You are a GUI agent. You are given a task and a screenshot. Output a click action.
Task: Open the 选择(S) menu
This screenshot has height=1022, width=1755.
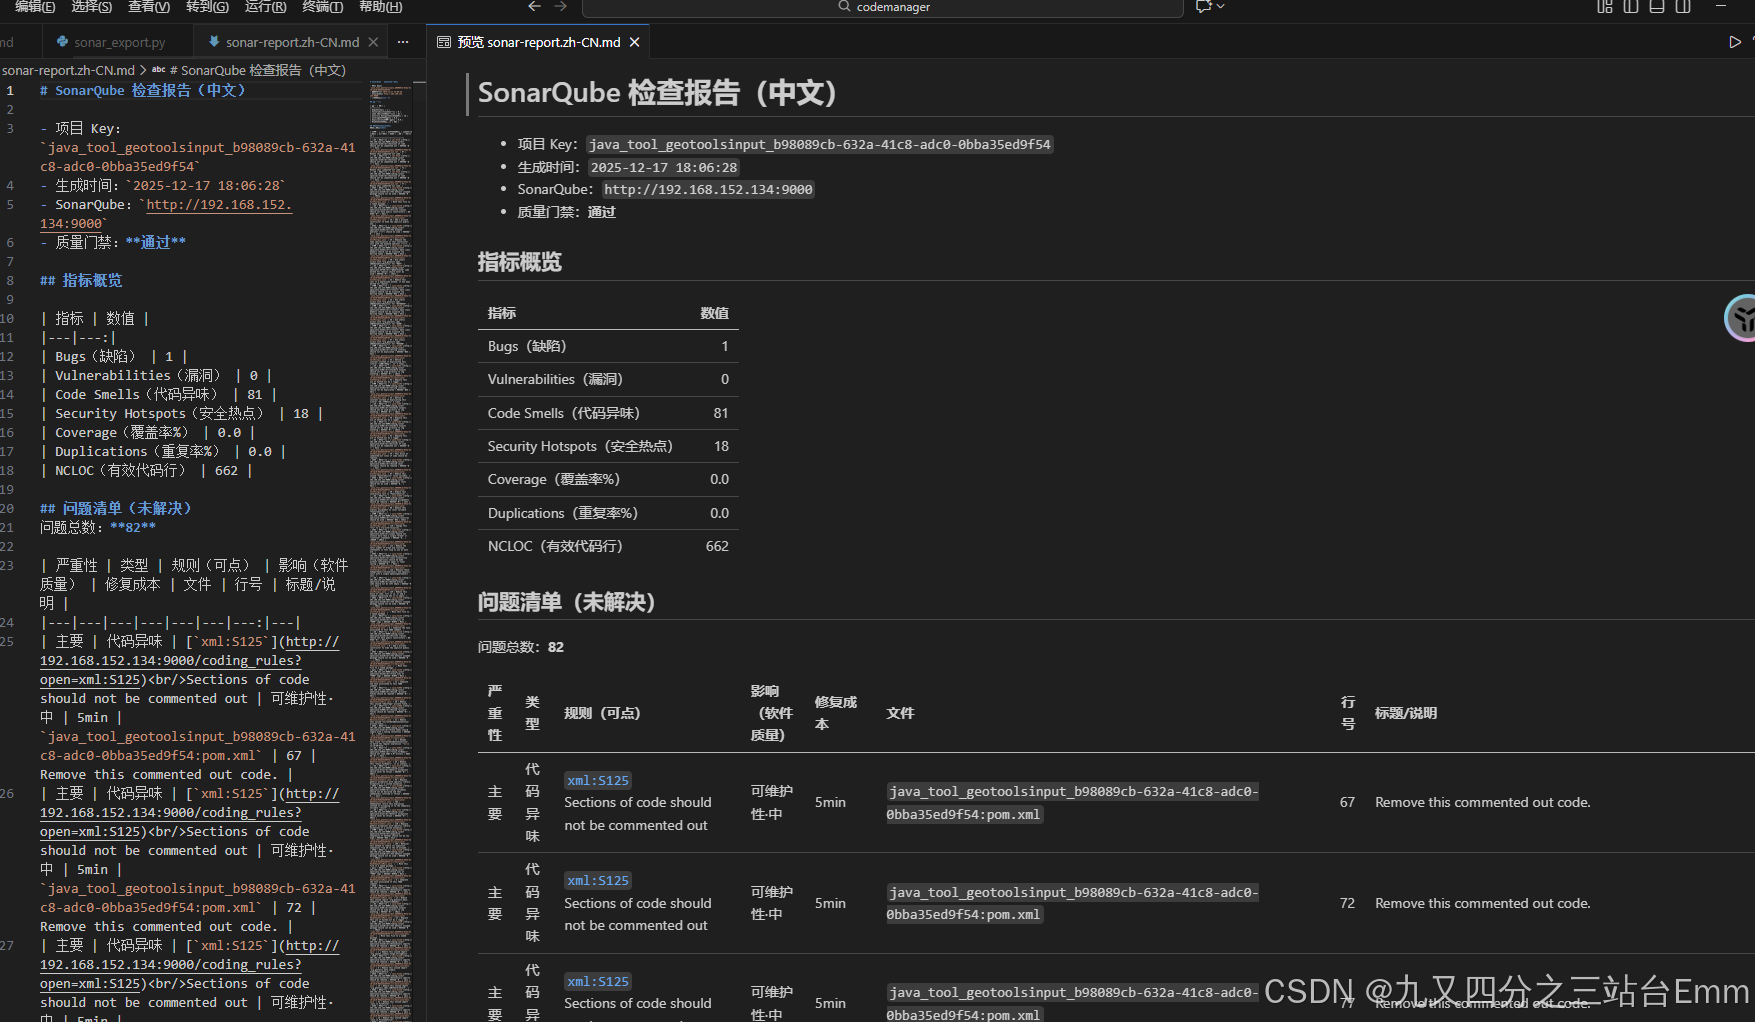[92, 6]
